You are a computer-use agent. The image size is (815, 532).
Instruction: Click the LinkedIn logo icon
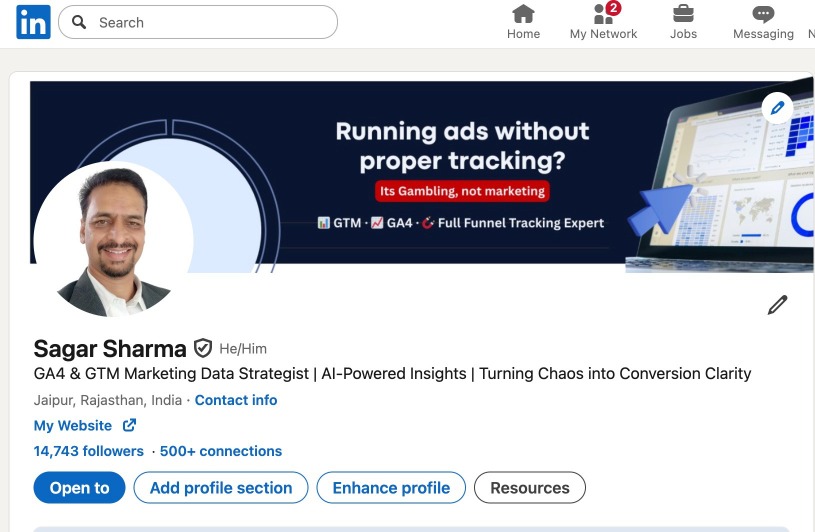33,22
